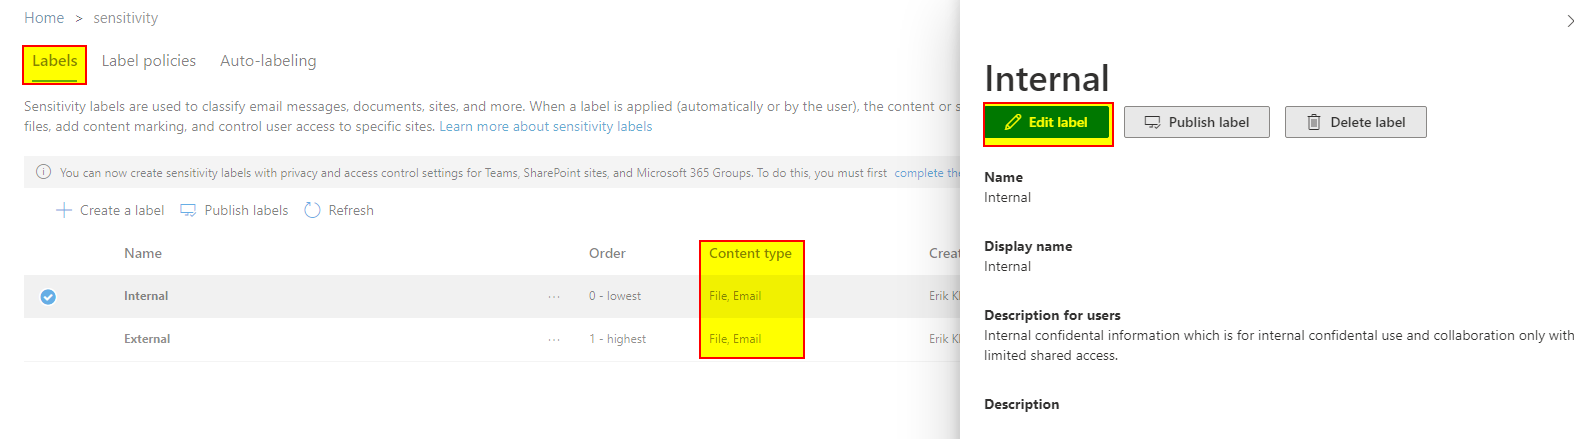Select the Labels tab
Image resolution: width=1574 pixels, height=439 pixels.
tap(54, 61)
